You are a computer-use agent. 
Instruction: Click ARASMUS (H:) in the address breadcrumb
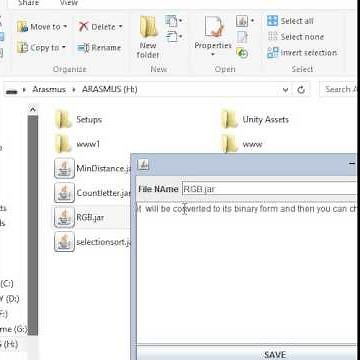[x=110, y=89]
